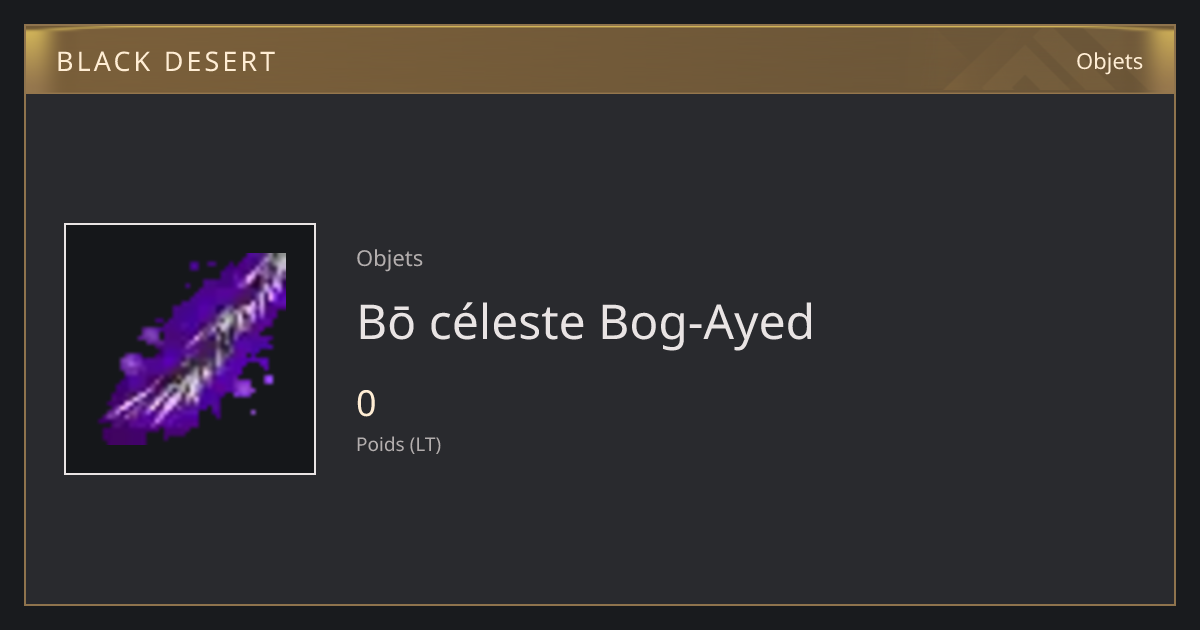
Task: Open the BLACK DESERT logo text
Action: pyautogui.click(x=166, y=62)
